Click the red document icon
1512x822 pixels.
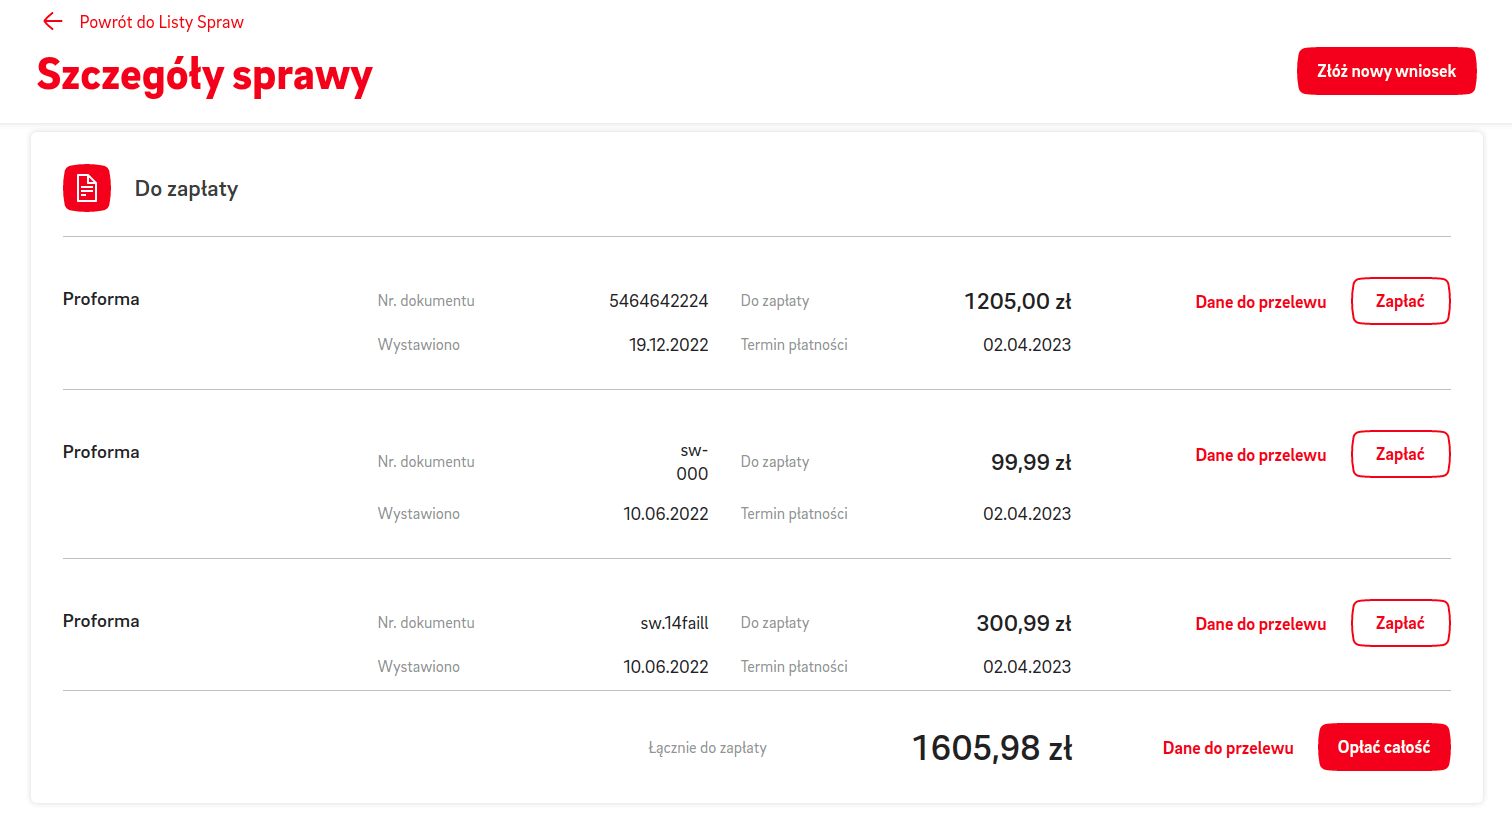pyautogui.click(x=87, y=188)
